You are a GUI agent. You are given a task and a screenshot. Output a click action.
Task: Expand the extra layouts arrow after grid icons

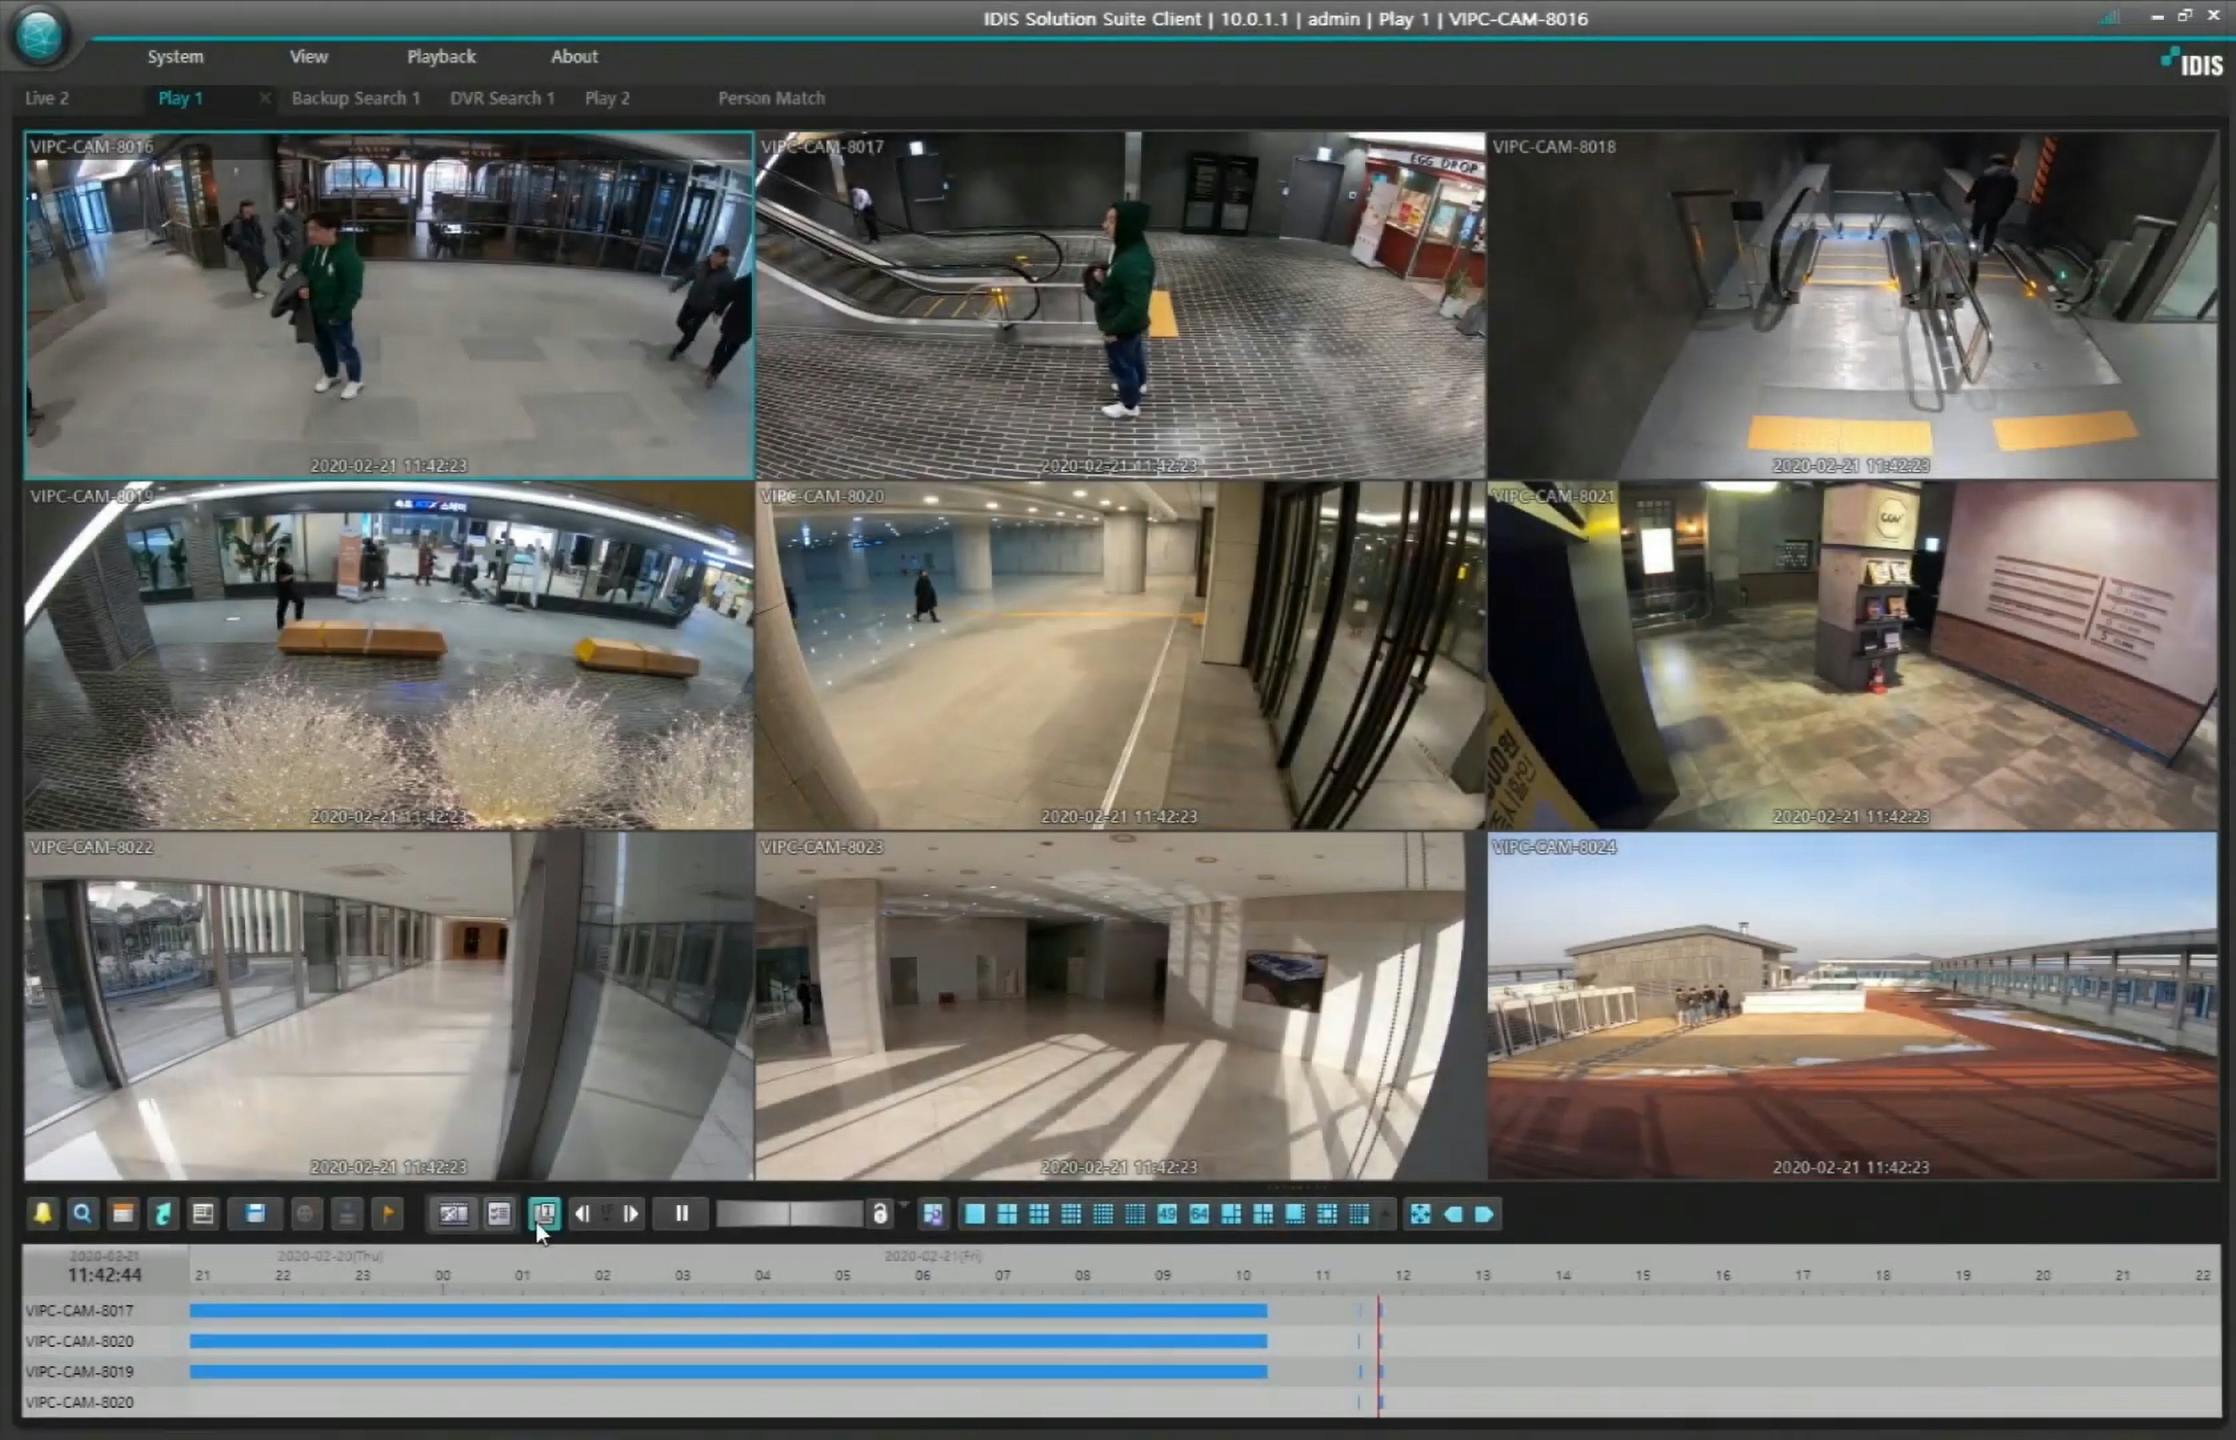tap(1385, 1213)
